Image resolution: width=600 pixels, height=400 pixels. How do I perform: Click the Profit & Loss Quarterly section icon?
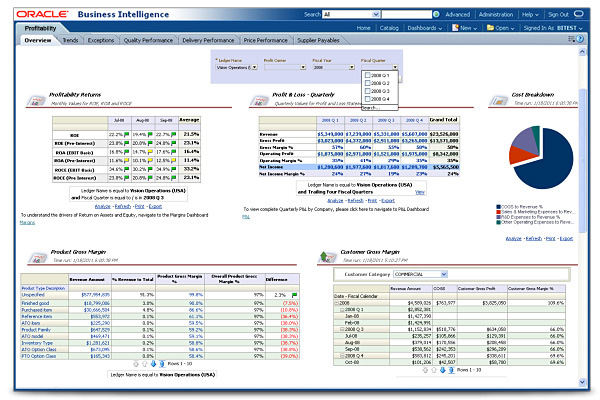pyautogui.click(x=259, y=101)
